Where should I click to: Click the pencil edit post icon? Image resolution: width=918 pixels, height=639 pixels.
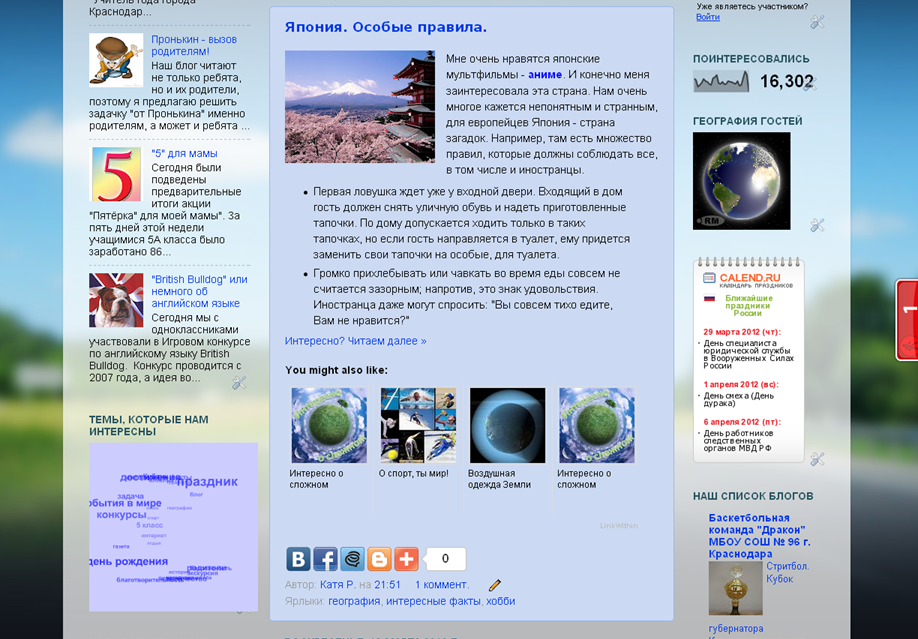[x=495, y=585]
